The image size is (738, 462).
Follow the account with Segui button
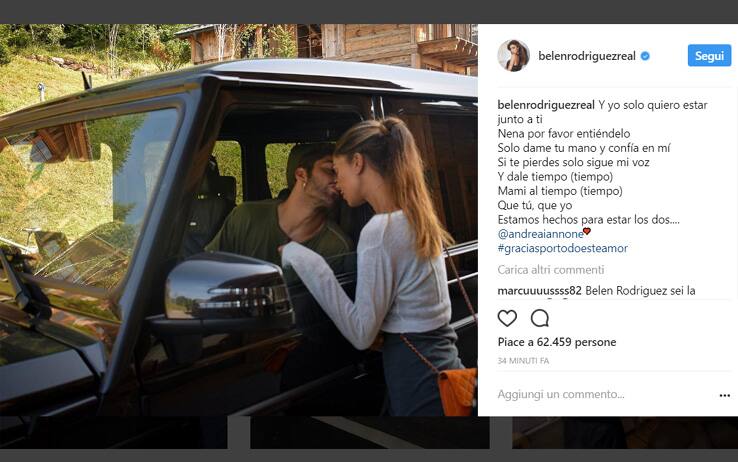709,56
